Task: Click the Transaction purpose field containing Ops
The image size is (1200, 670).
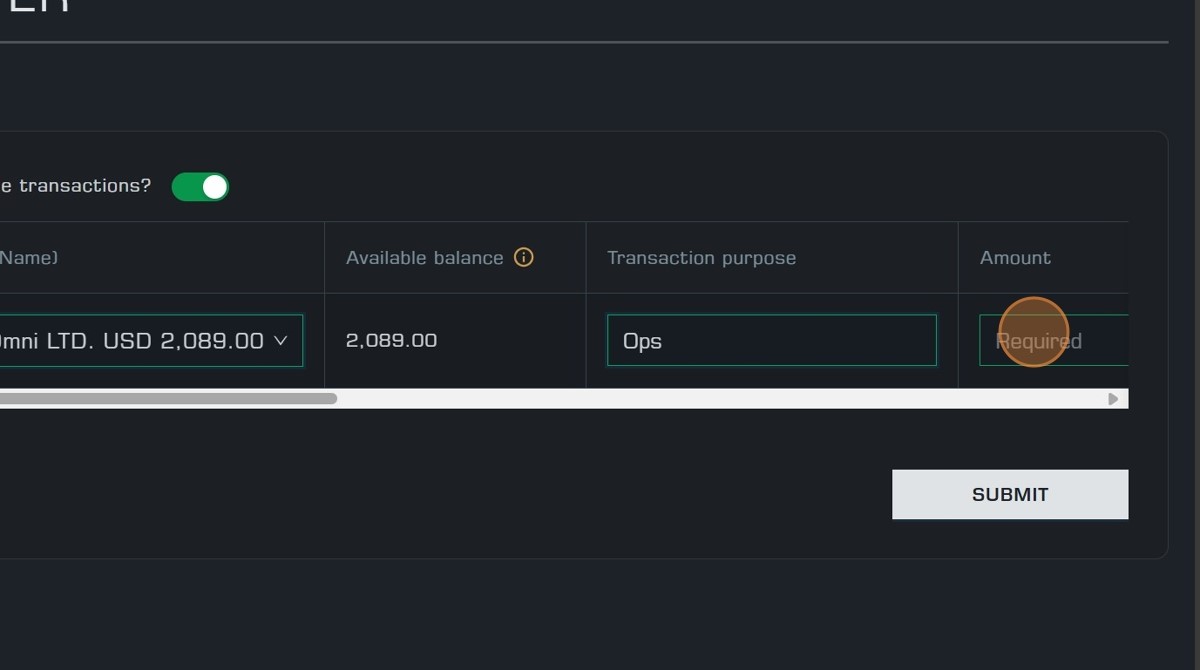Action: [x=771, y=341]
